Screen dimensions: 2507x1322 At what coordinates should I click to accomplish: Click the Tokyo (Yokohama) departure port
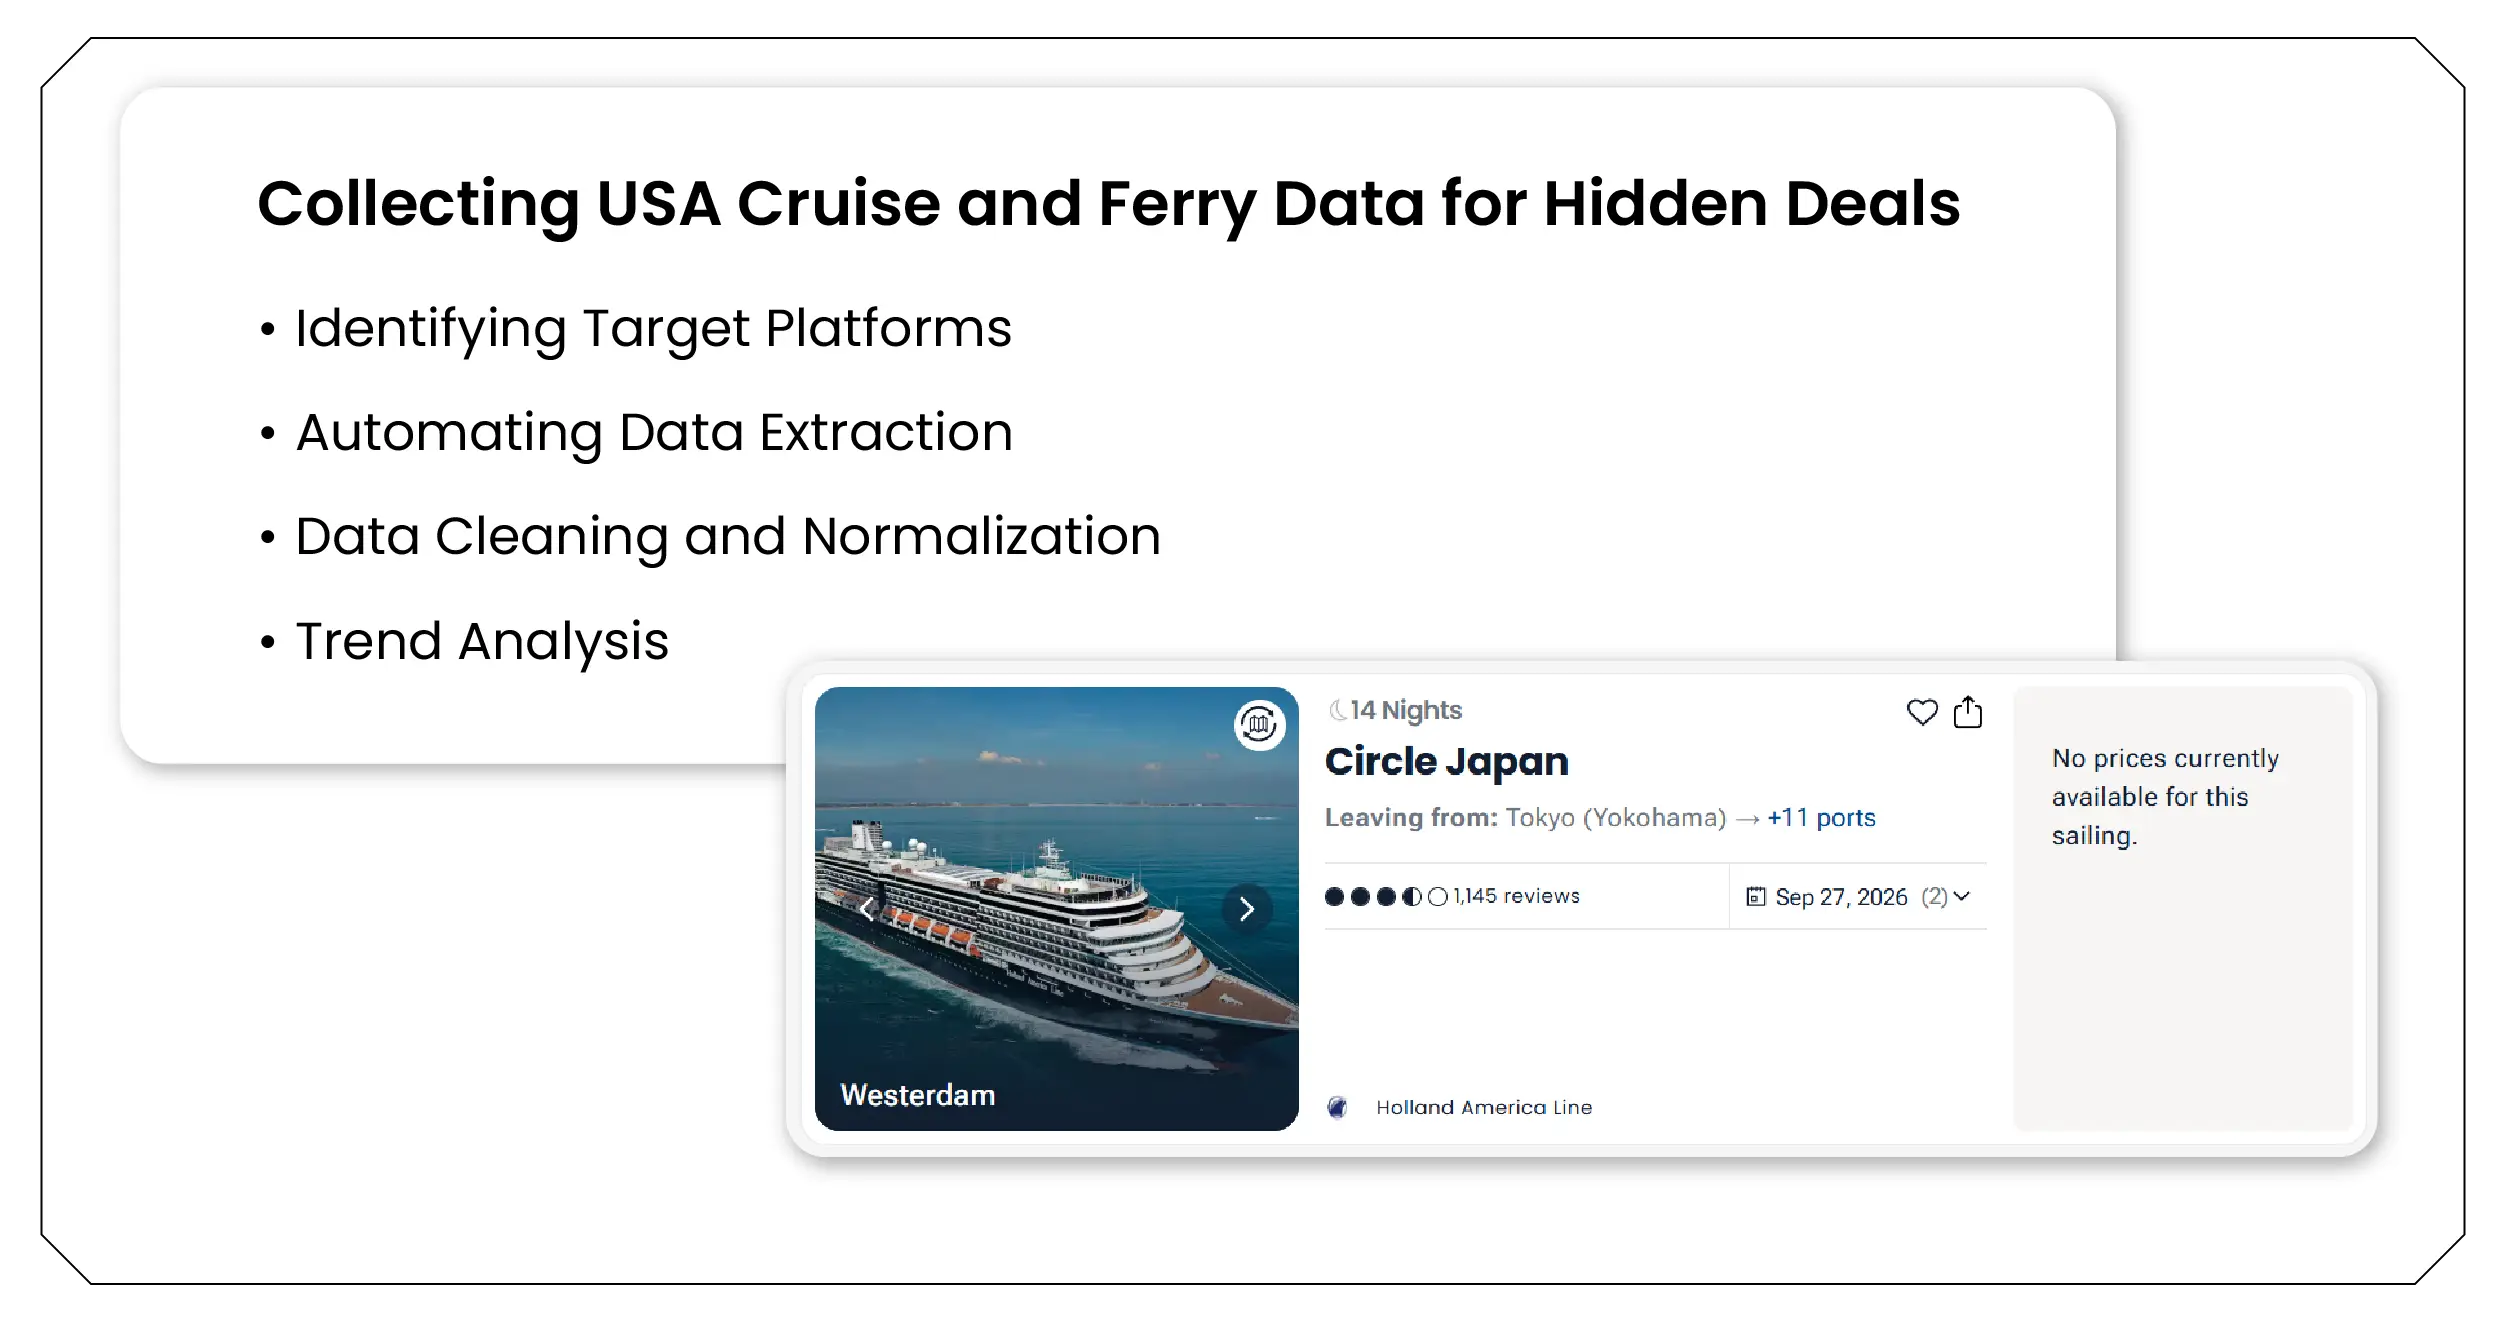click(x=1616, y=817)
